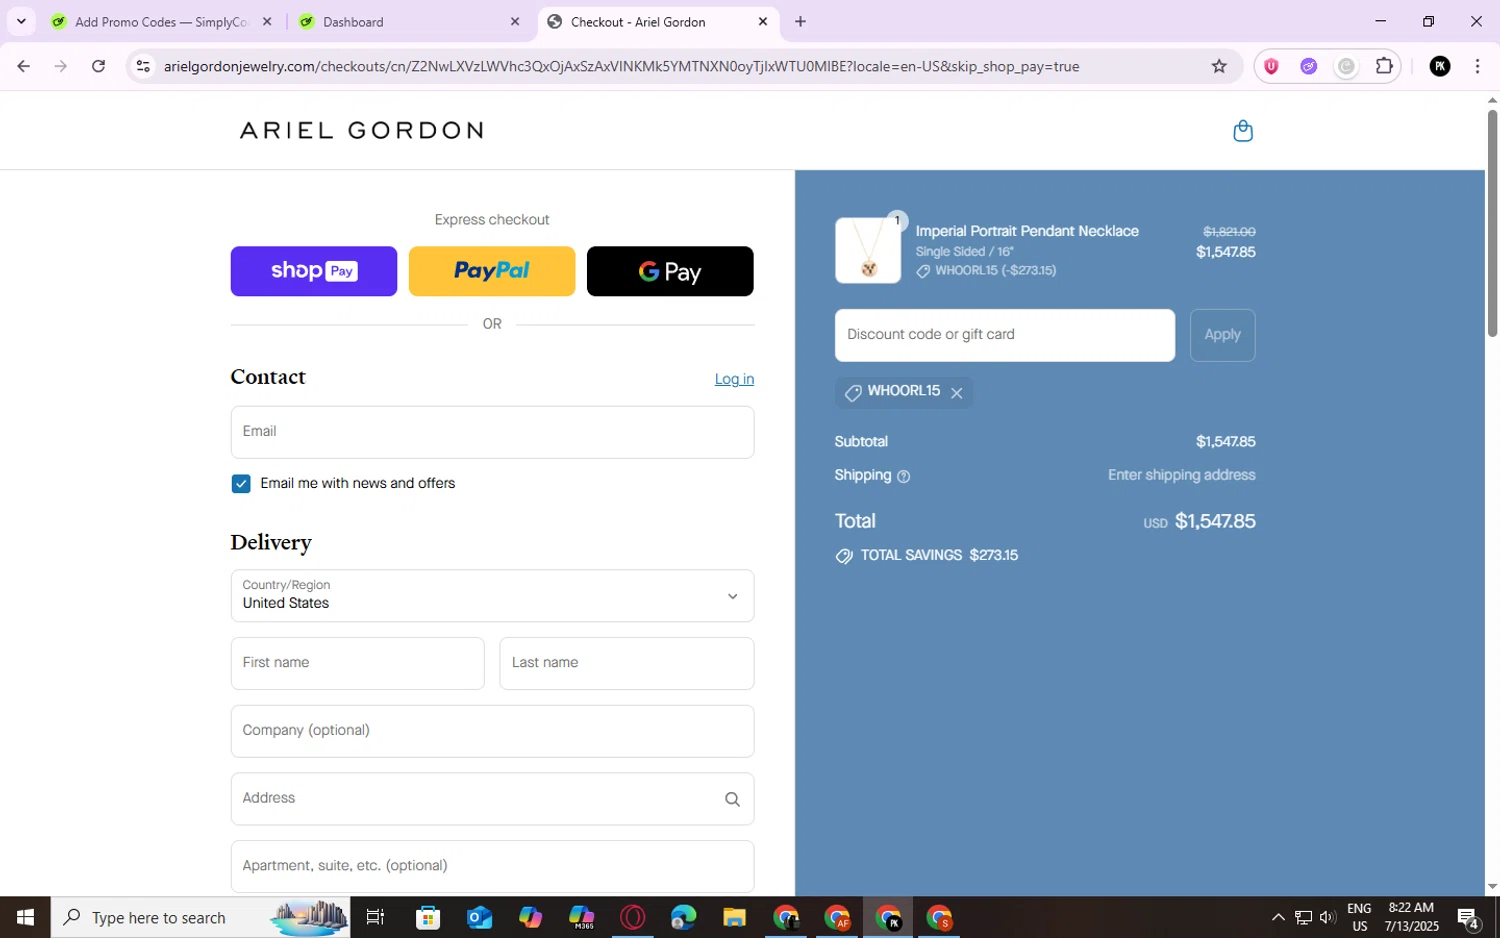The image size is (1500, 938).
Task: Click the Imperial Portrait Pendant Necklace thumbnail
Action: [868, 250]
